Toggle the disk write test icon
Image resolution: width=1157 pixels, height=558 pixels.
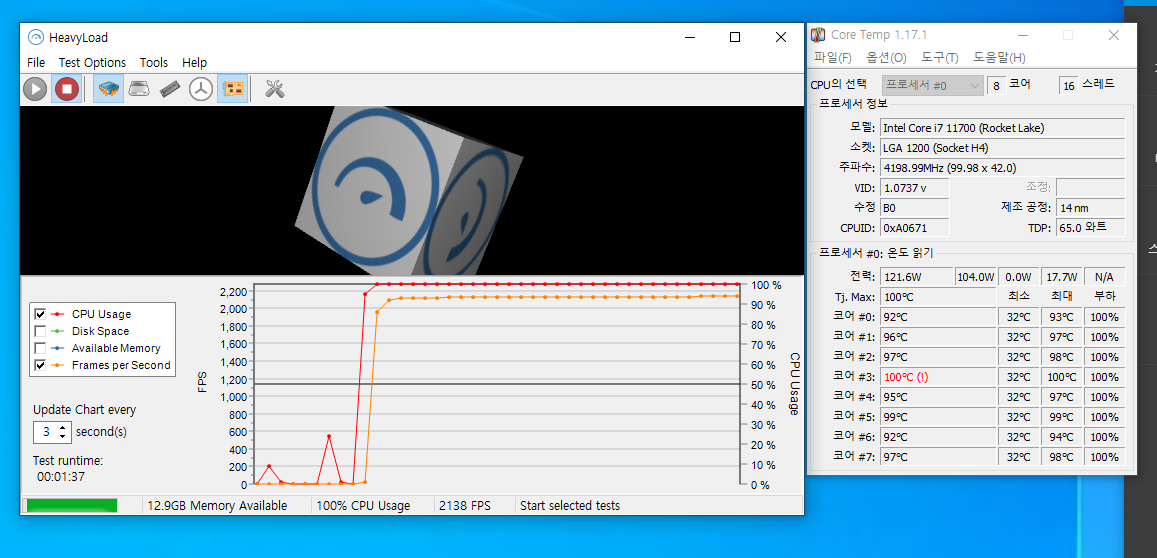140,89
